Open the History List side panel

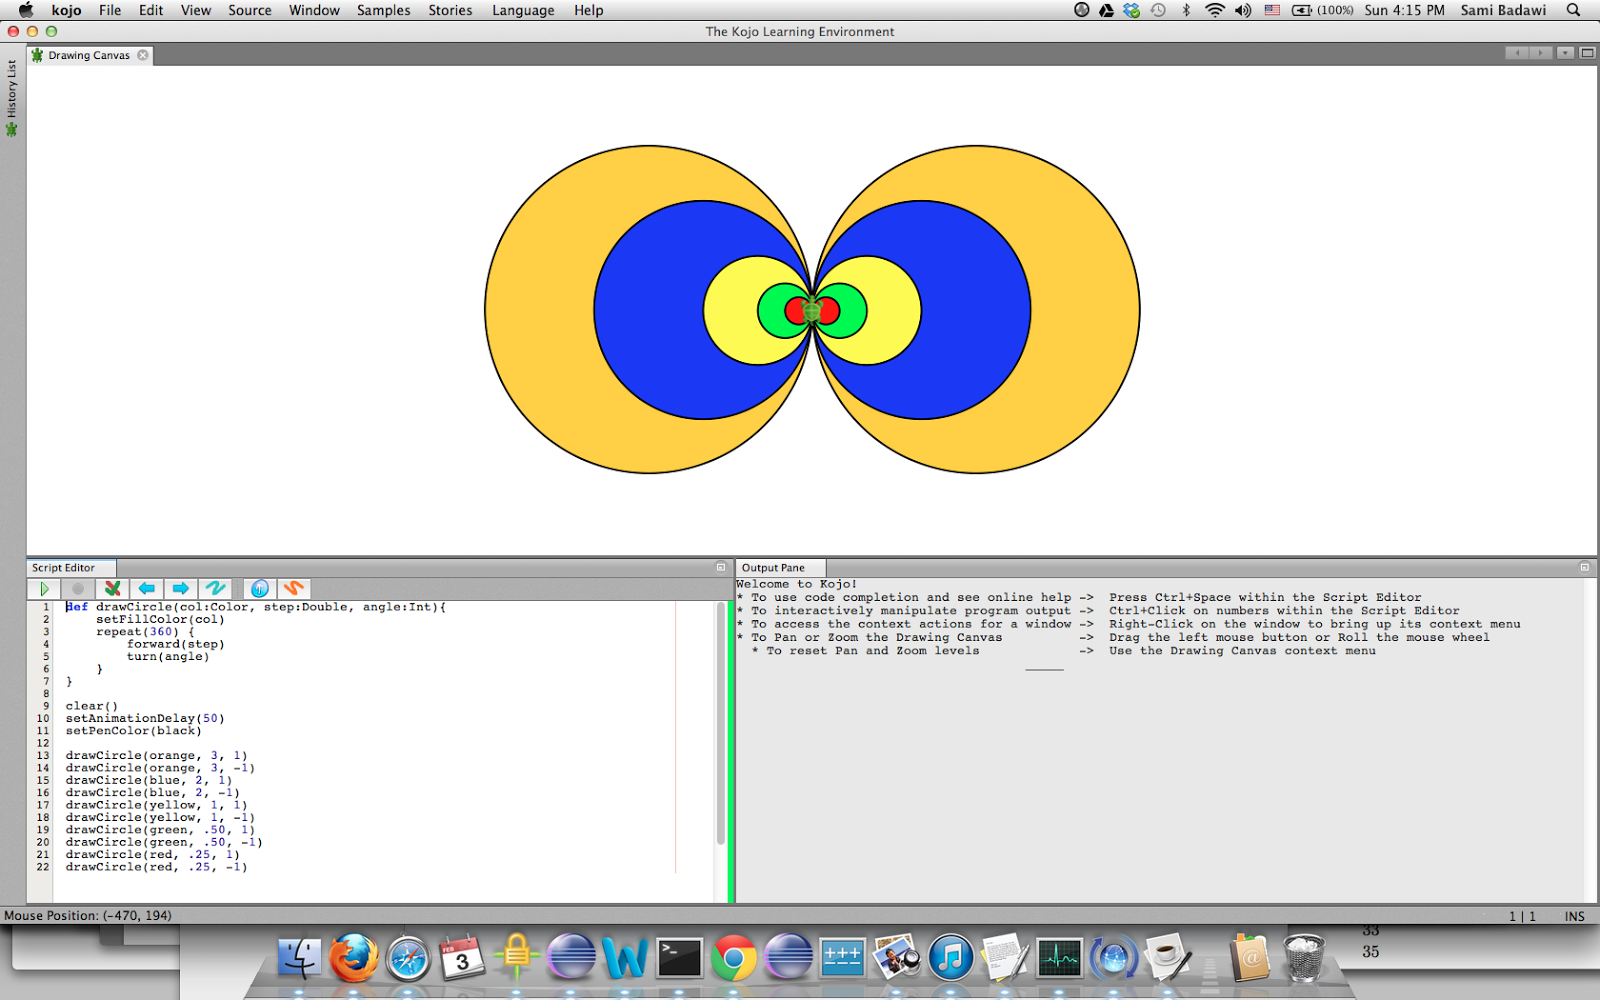click(12, 98)
